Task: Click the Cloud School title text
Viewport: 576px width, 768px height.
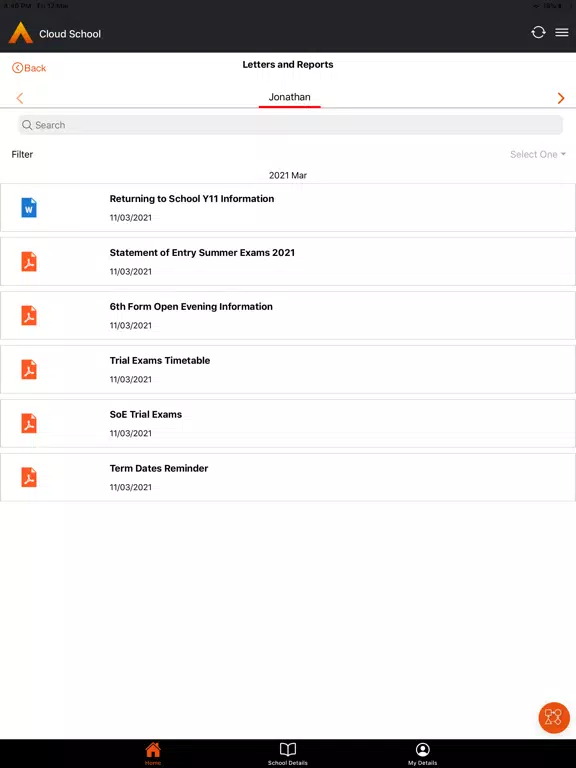Action: coord(70,34)
